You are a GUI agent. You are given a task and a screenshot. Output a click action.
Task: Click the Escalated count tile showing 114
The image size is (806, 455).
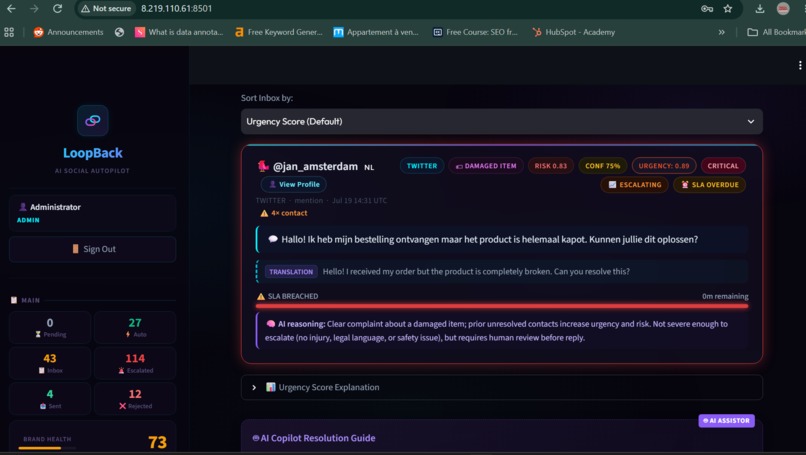tap(135, 363)
